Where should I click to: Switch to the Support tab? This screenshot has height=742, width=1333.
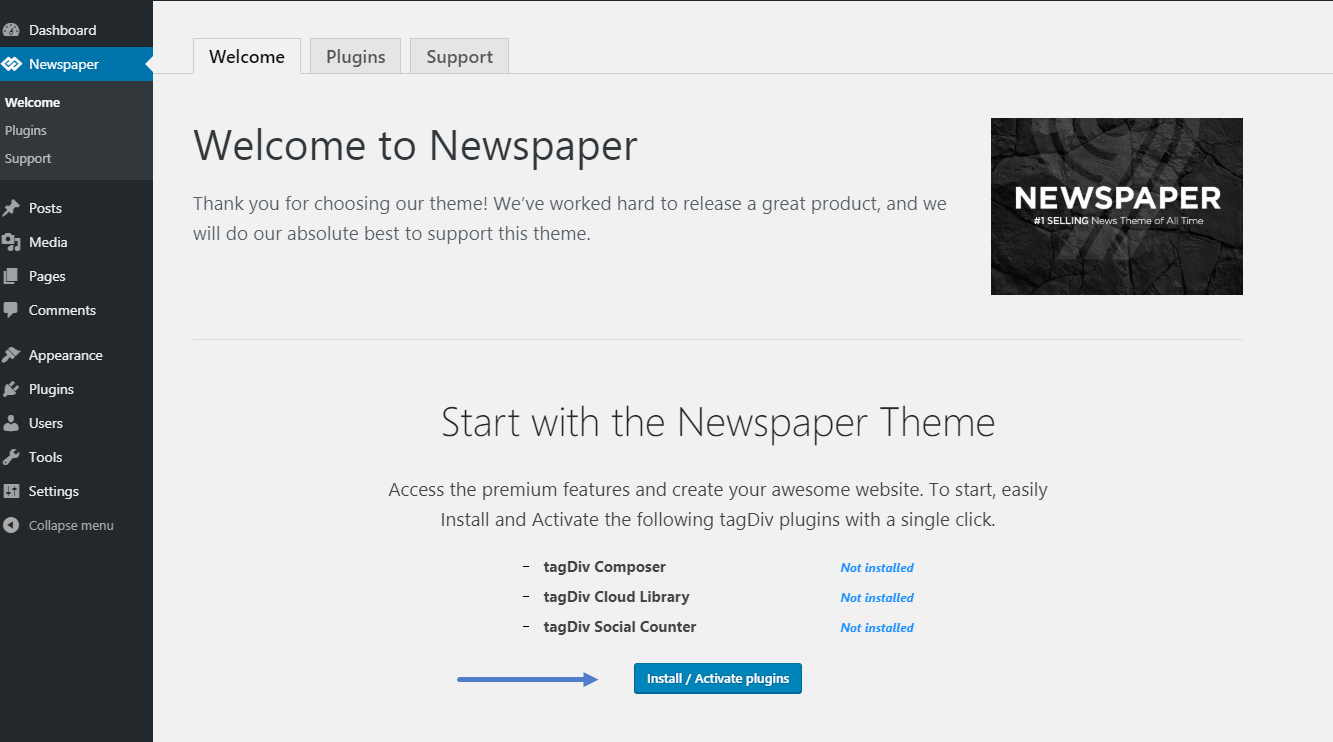459,56
